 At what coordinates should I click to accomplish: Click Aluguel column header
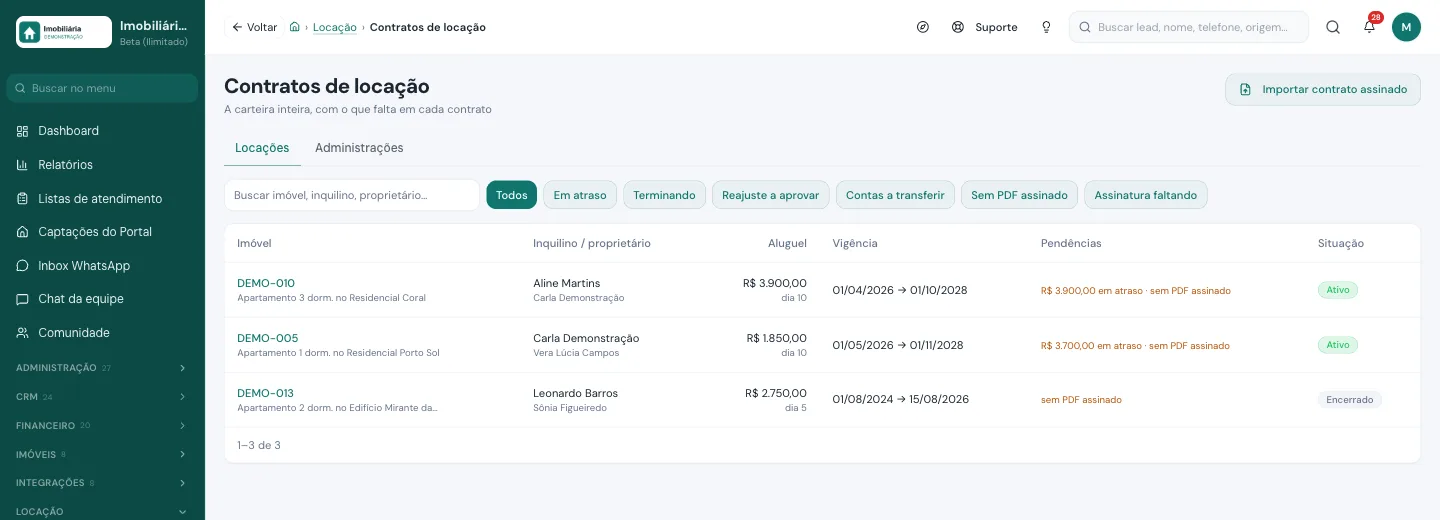coord(787,243)
